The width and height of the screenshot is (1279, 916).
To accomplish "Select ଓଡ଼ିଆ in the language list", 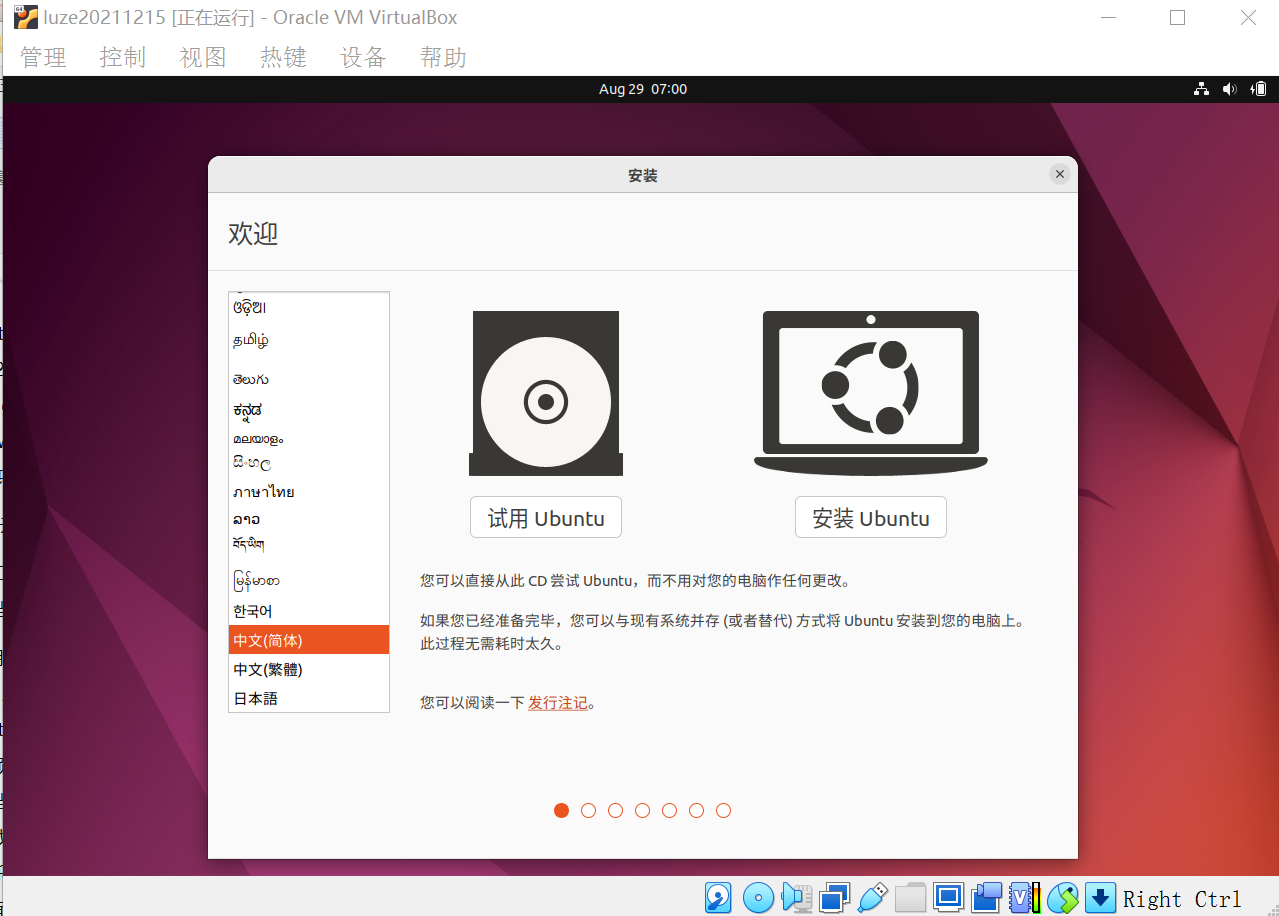I will tap(309, 308).
